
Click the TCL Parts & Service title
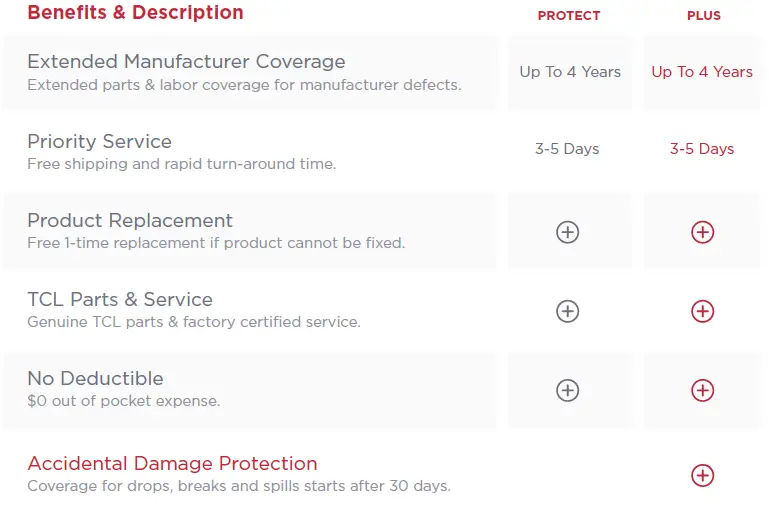tap(120, 299)
